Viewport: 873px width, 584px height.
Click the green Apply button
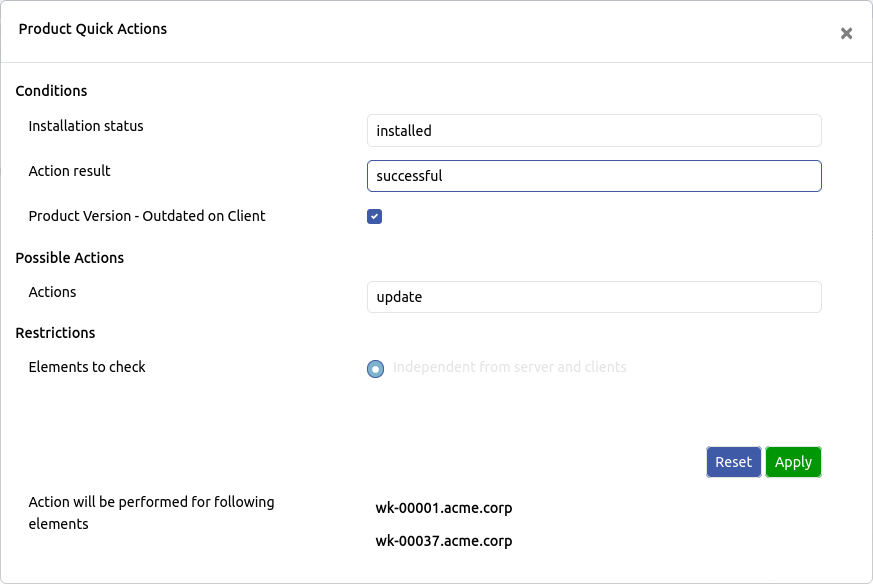click(x=793, y=462)
